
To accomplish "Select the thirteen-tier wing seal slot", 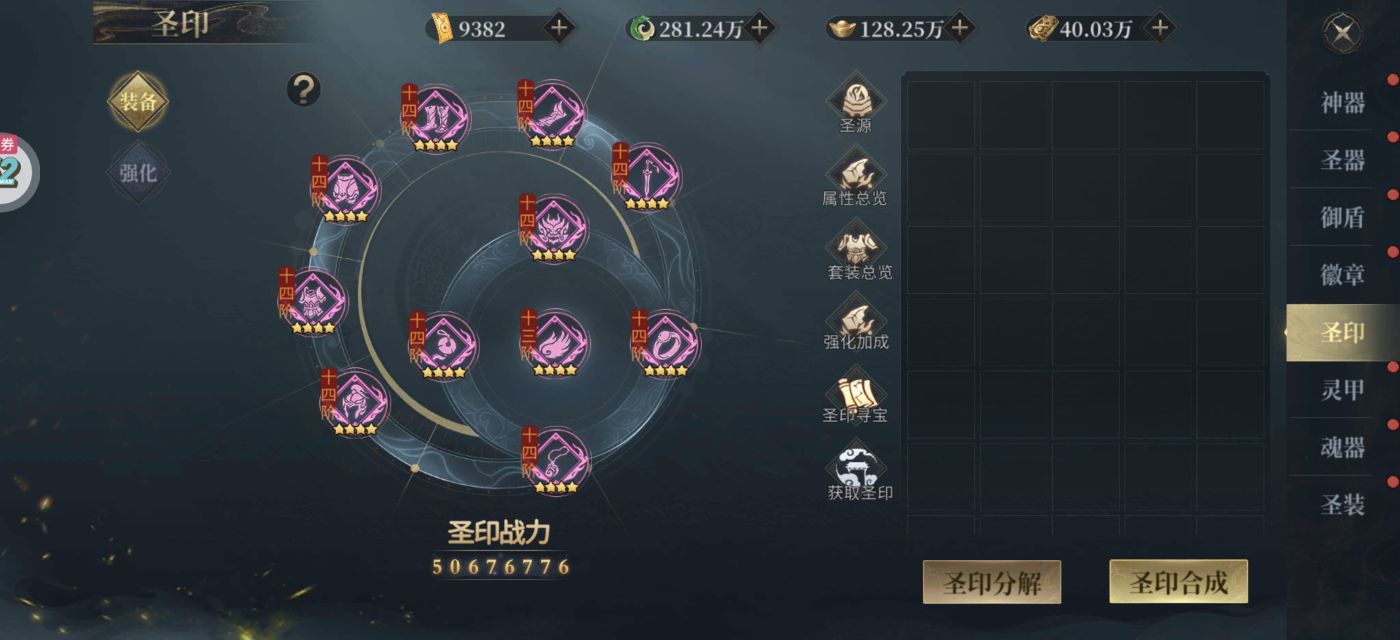I will (555, 343).
